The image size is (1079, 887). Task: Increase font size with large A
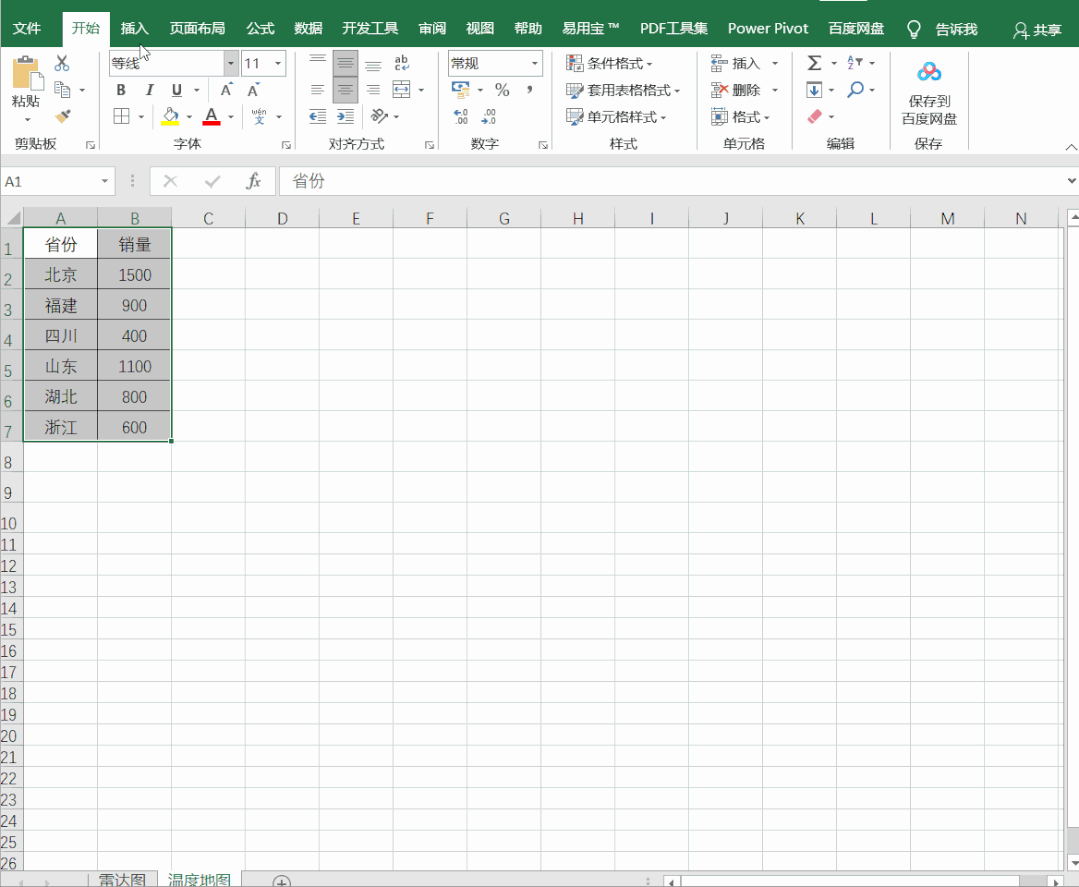pyautogui.click(x=226, y=90)
